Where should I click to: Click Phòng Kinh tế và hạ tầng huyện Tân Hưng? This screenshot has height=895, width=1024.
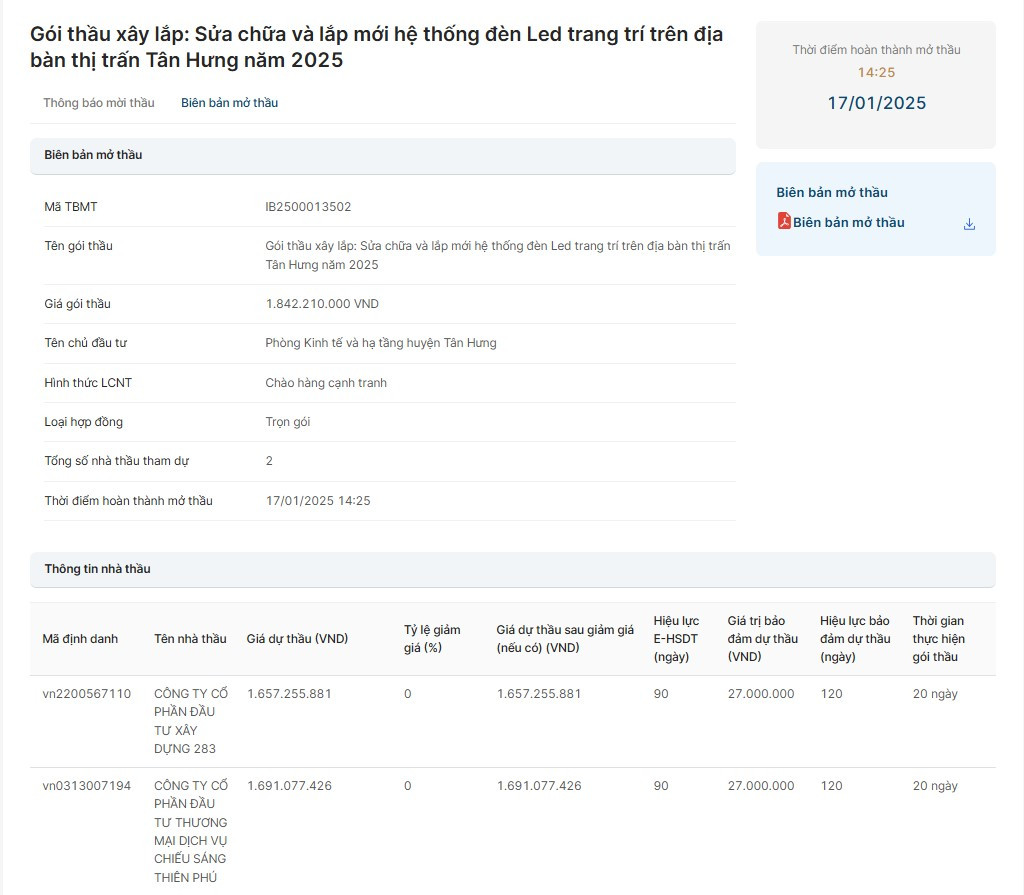click(x=380, y=343)
